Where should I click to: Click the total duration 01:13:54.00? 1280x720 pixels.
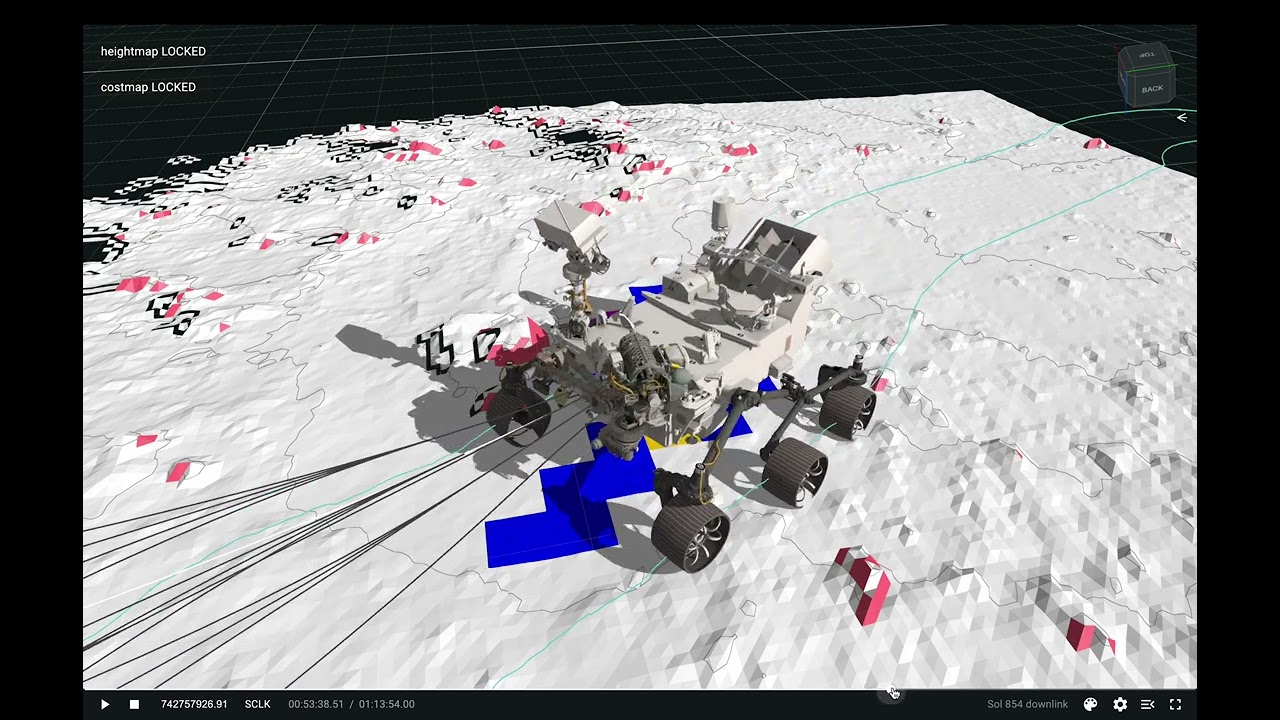tap(386, 704)
